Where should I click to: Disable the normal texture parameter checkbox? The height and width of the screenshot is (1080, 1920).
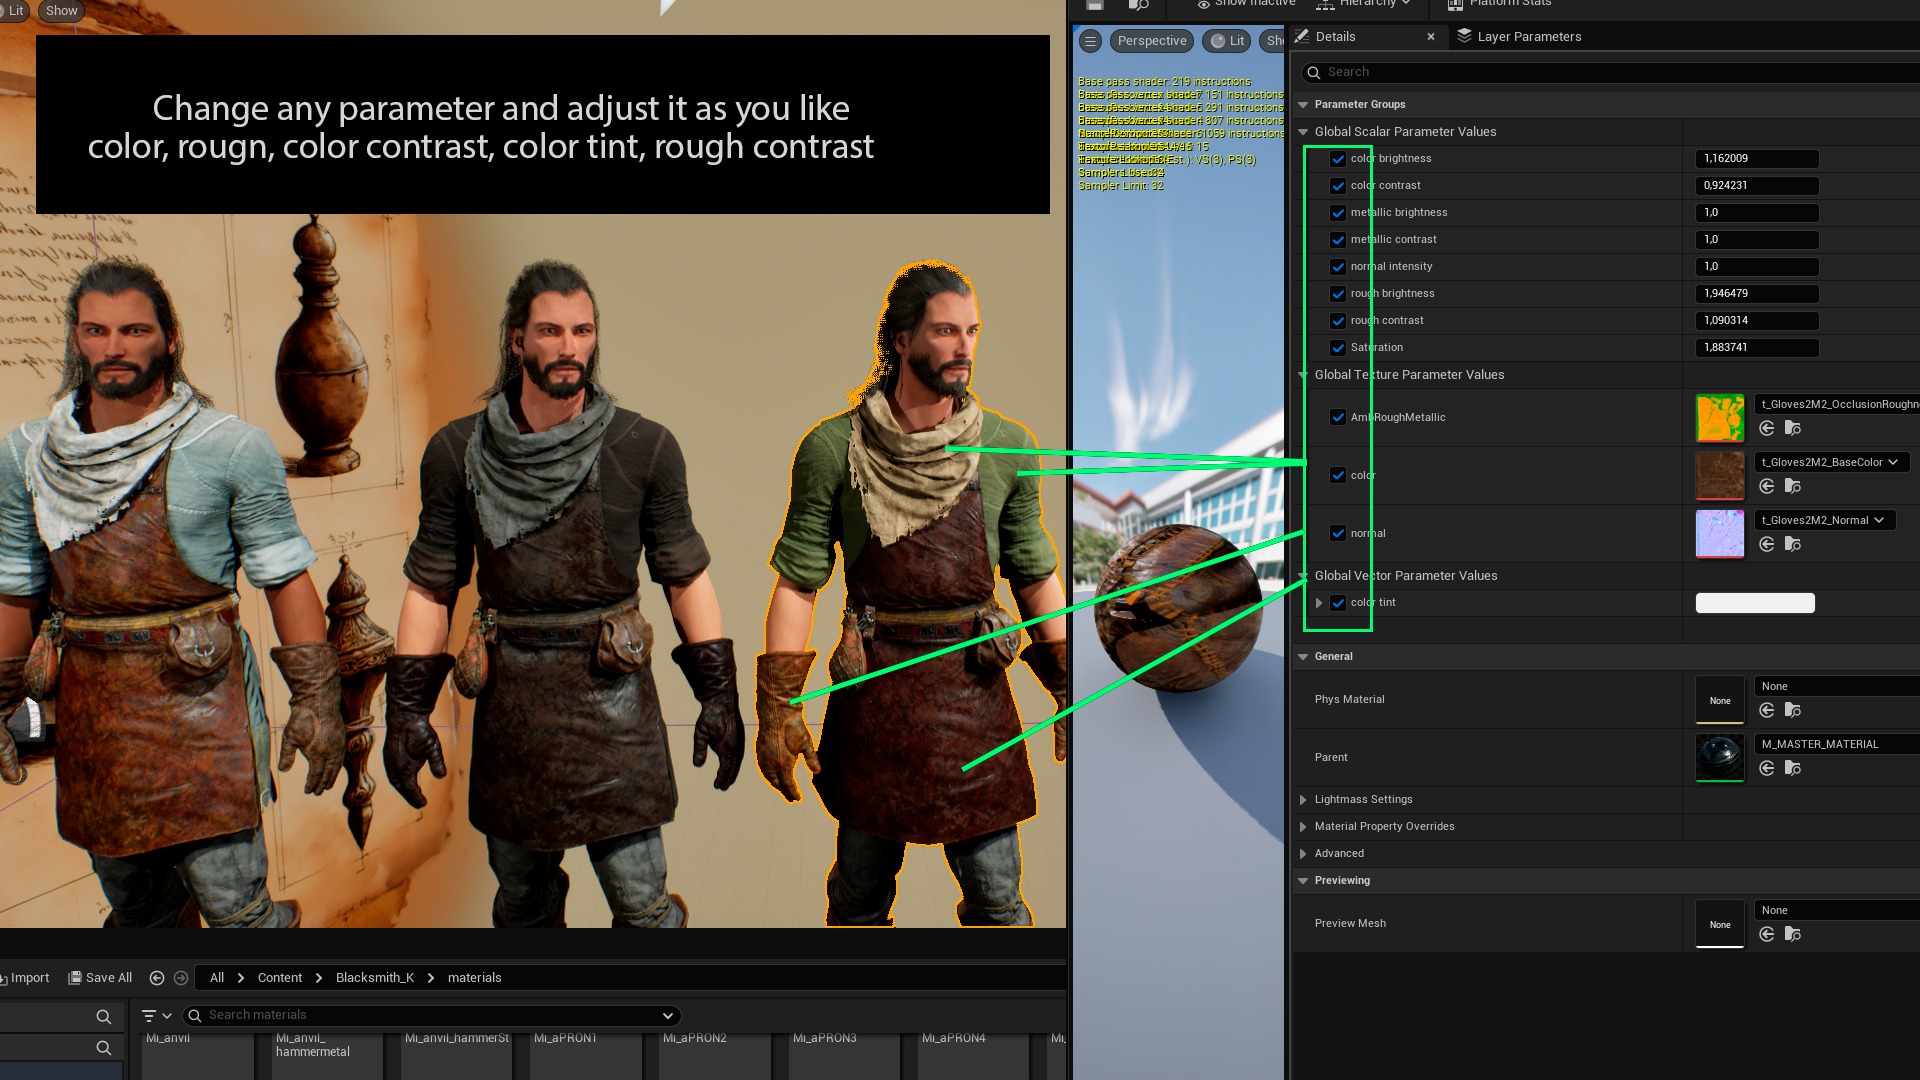click(1338, 533)
